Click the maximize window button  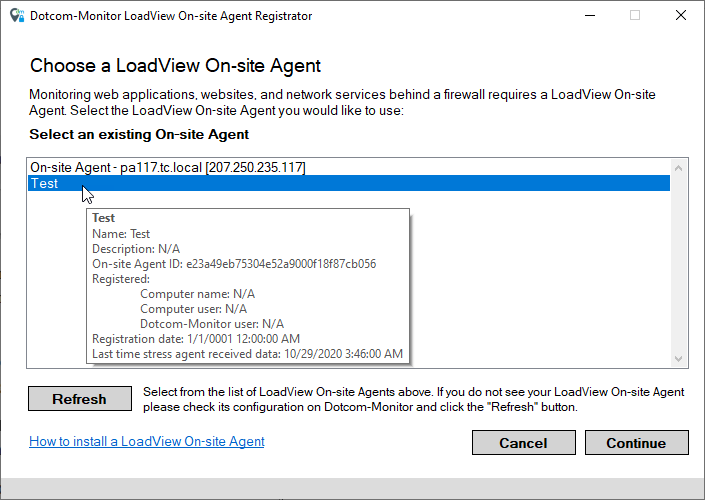(634, 16)
